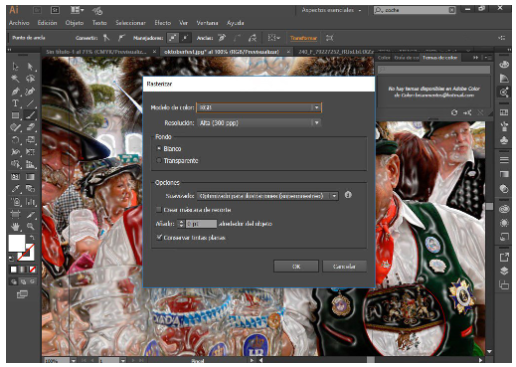Select the Lasso tool
The width and height of the screenshot is (516, 367).
[x=30, y=79]
